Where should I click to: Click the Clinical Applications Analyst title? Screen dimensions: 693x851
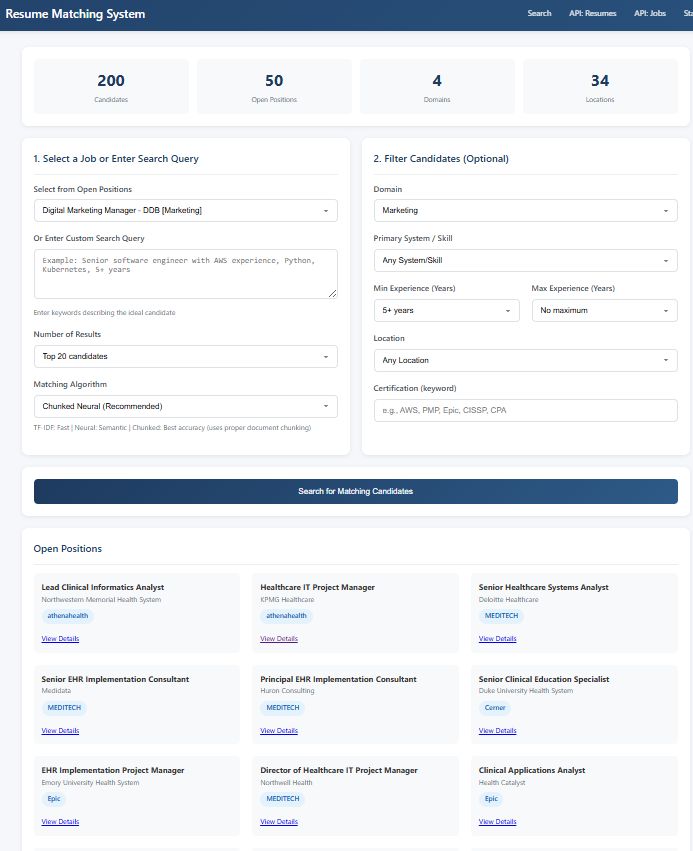point(532,771)
